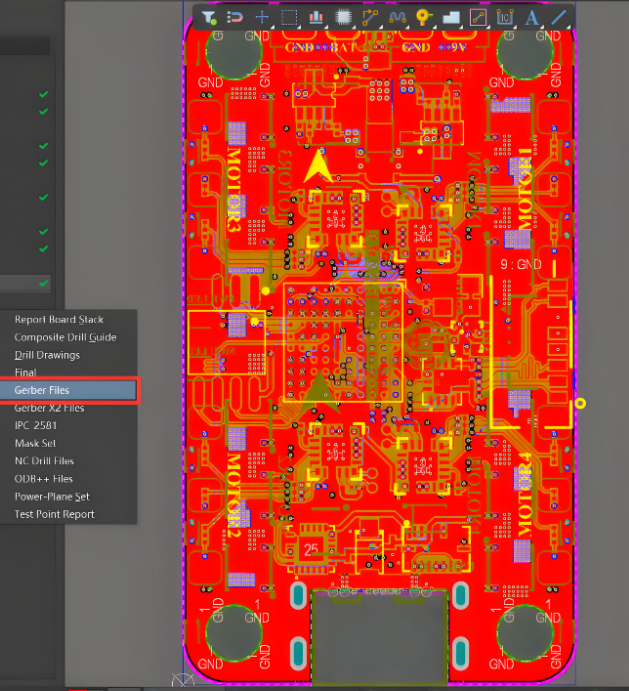Open ODB++ Files from the menu
The width and height of the screenshot is (629, 691).
(x=43, y=479)
